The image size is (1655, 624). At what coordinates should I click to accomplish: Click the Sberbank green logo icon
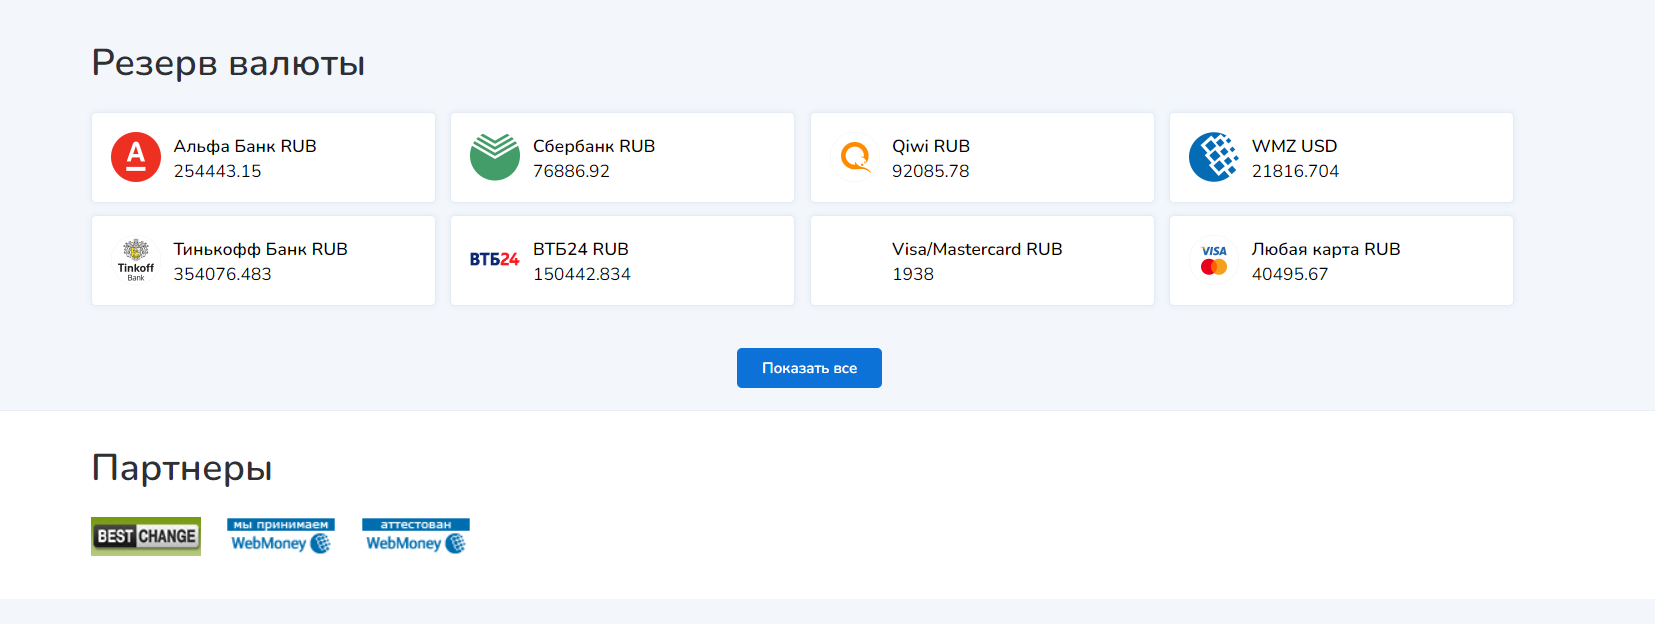click(495, 157)
